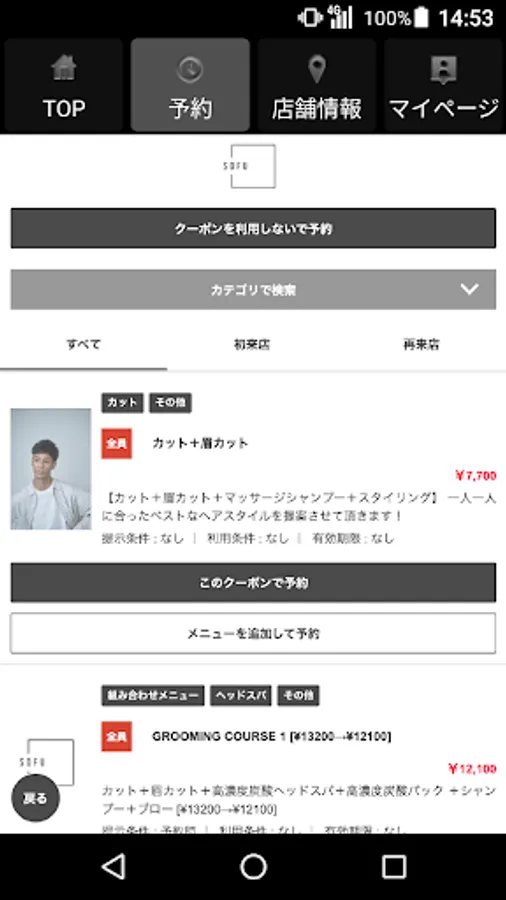The width and height of the screenshot is (506, 900).
Task: Tap the Android home circle icon
Action: click(x=253, y=866)
